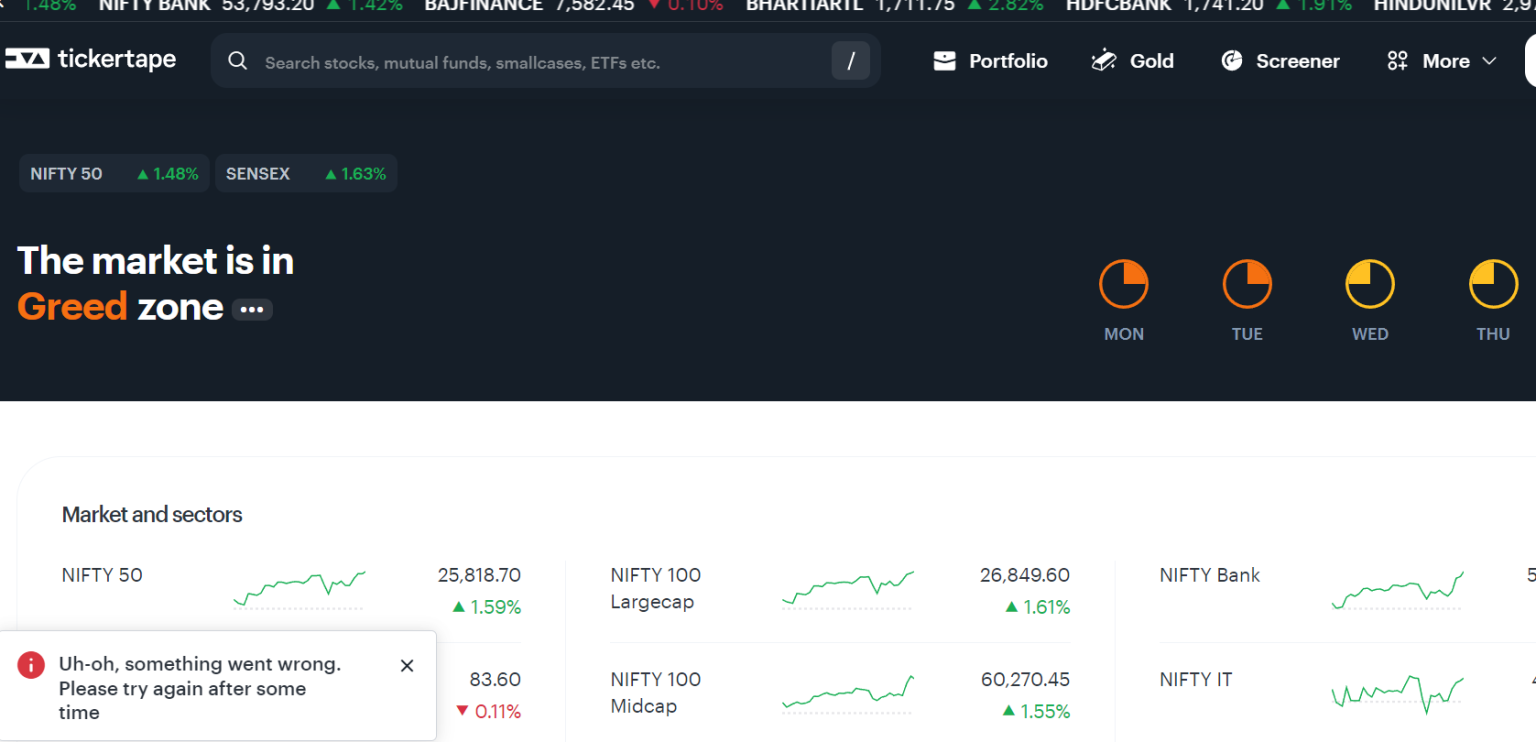Select the NIFTY 50 index chip
Screen dimensions: 1536x742
coord(113,173)
